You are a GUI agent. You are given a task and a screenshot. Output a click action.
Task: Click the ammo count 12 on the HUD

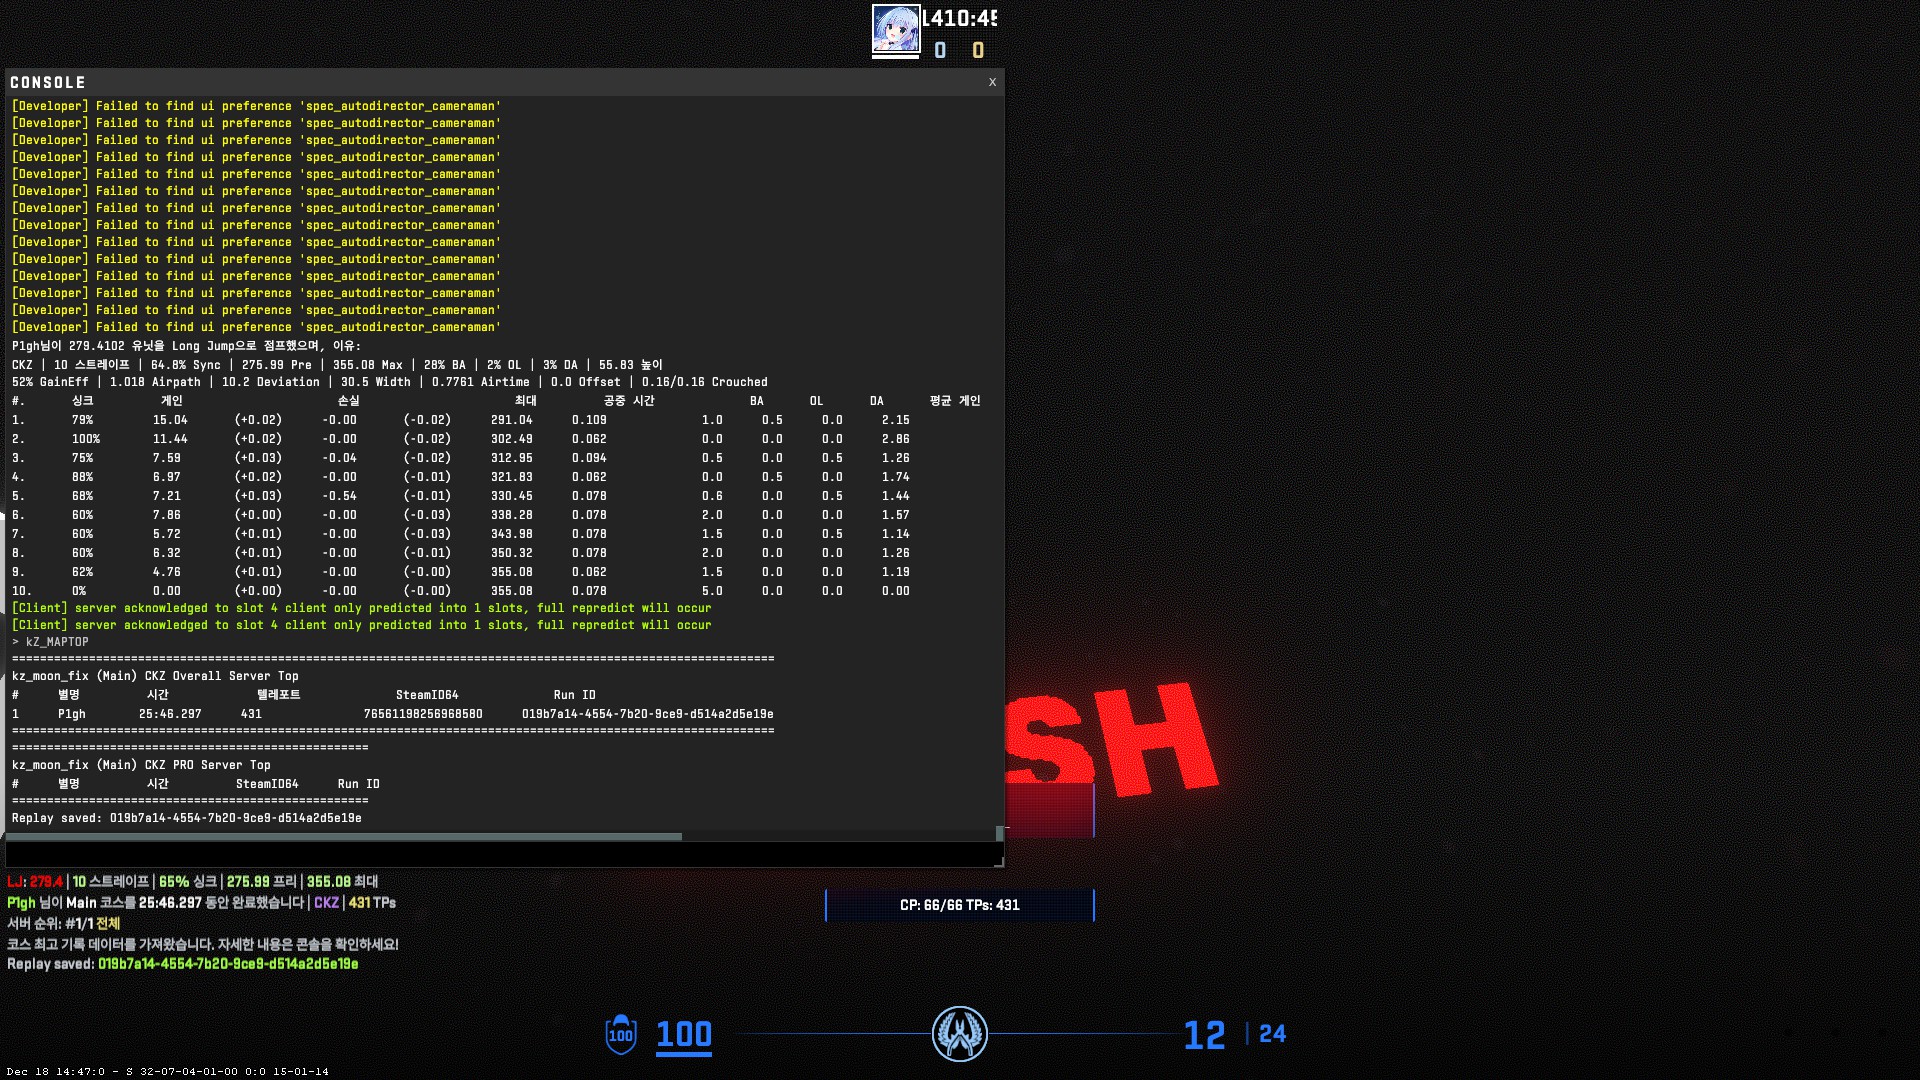(x=1204, y=1035)
